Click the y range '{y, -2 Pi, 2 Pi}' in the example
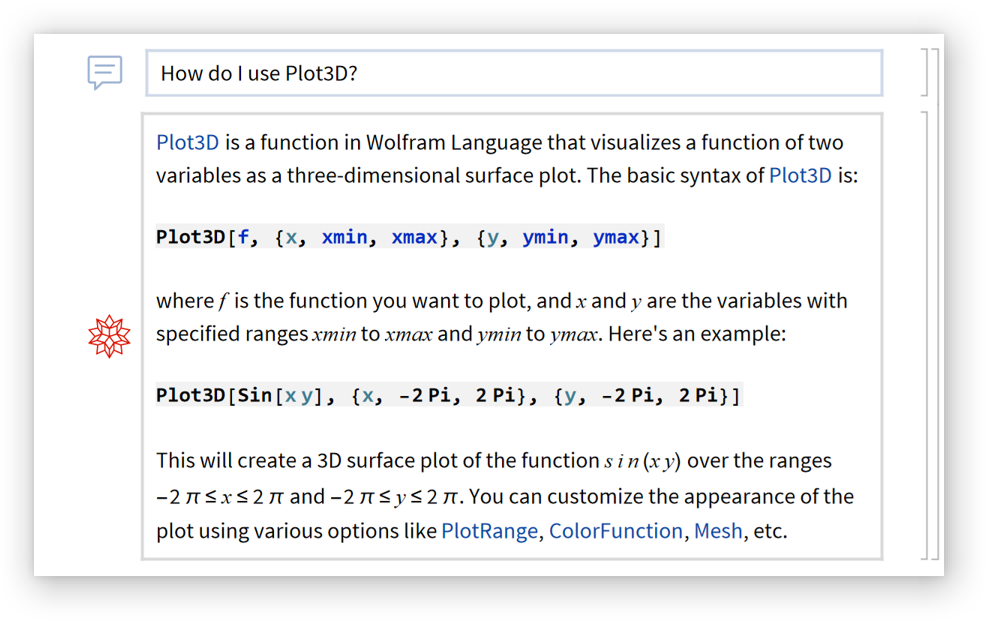Image resolution: width=986 pixels, height=622 pixels. tap(647, 395)
